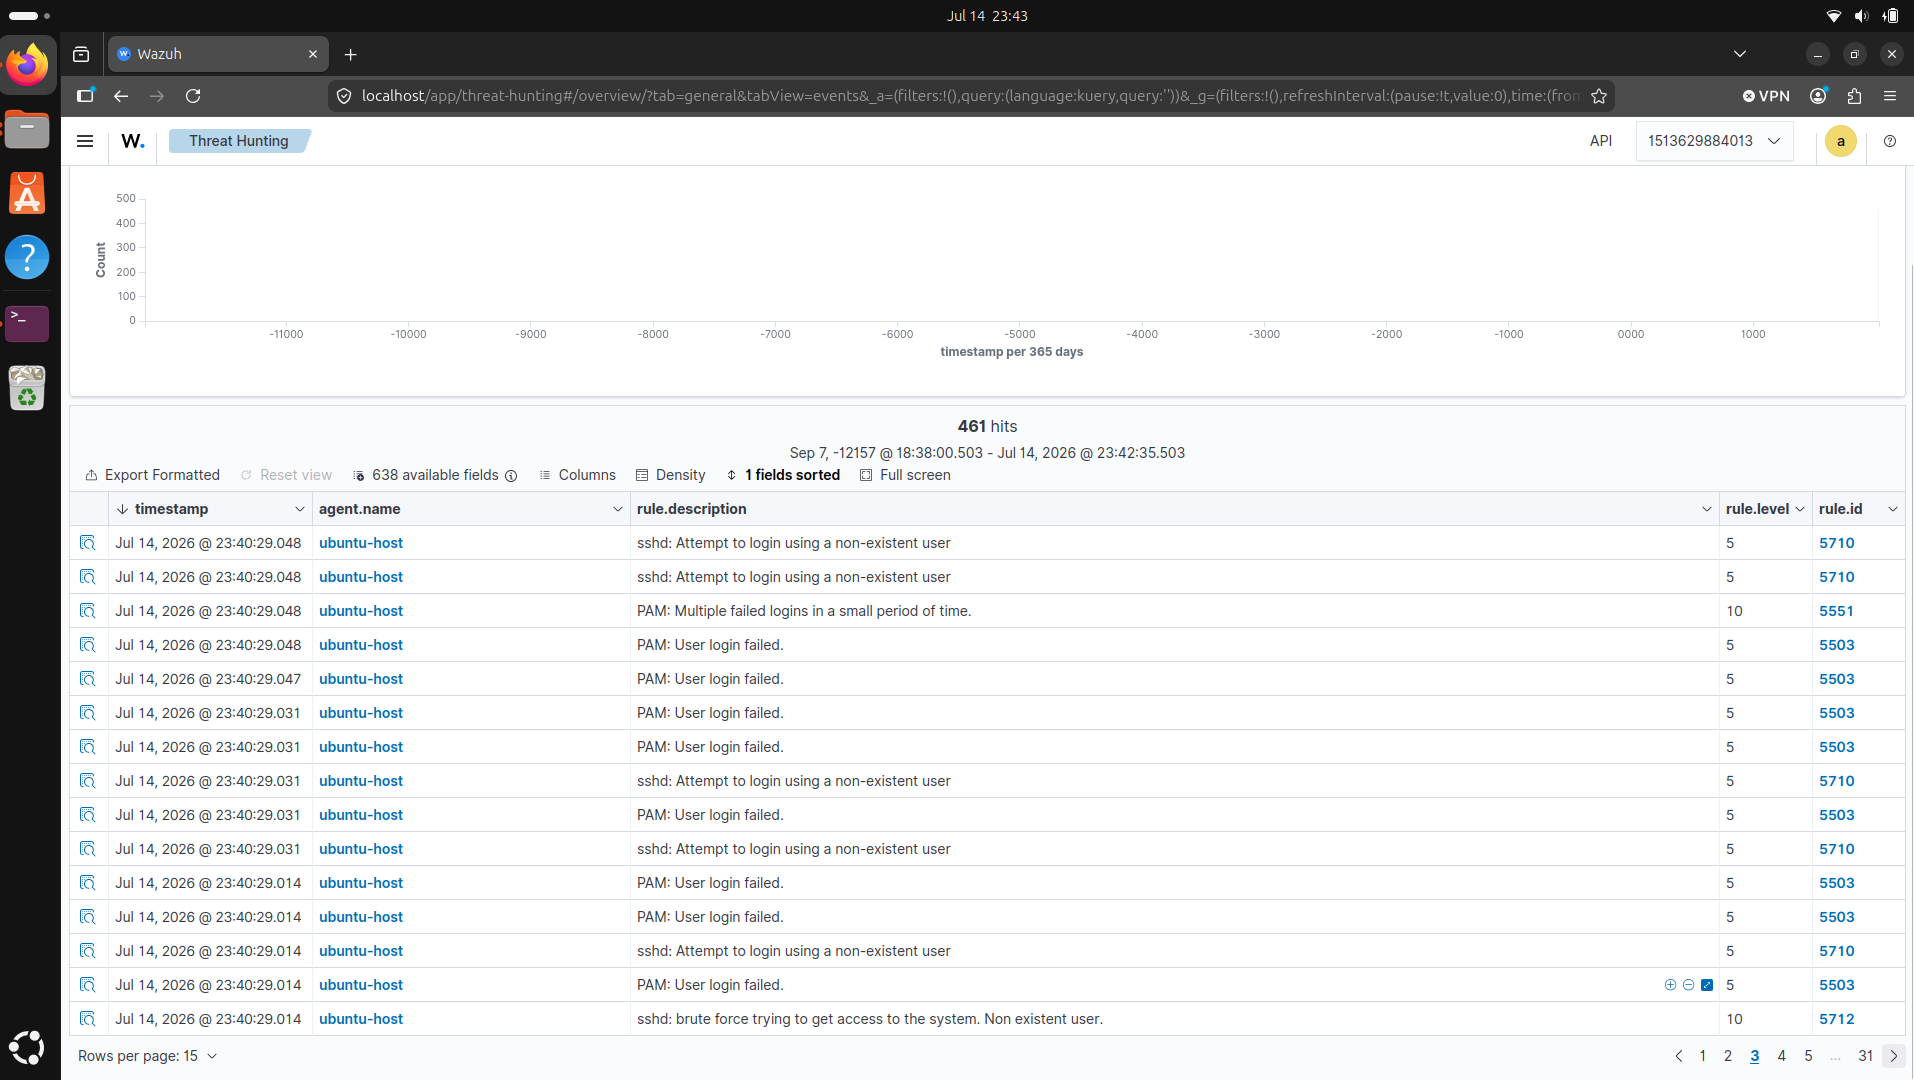This screenshot has width=1914, height=1080.
Task: Go to results page 5
Action: tap(1808, 1056)
